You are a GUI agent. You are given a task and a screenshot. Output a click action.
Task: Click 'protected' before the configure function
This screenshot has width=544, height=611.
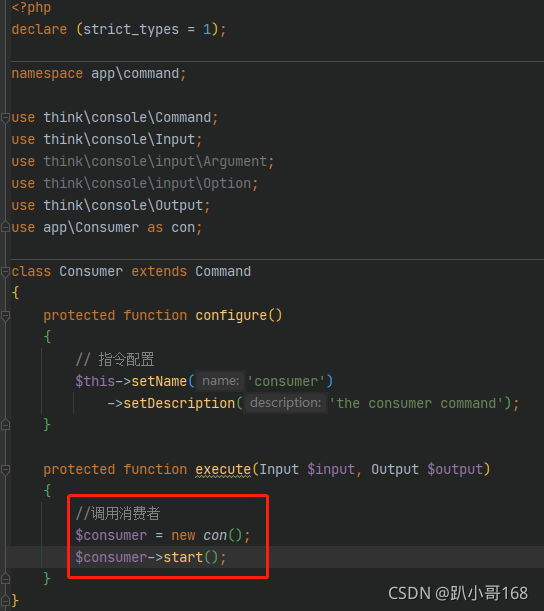point(79,316)
